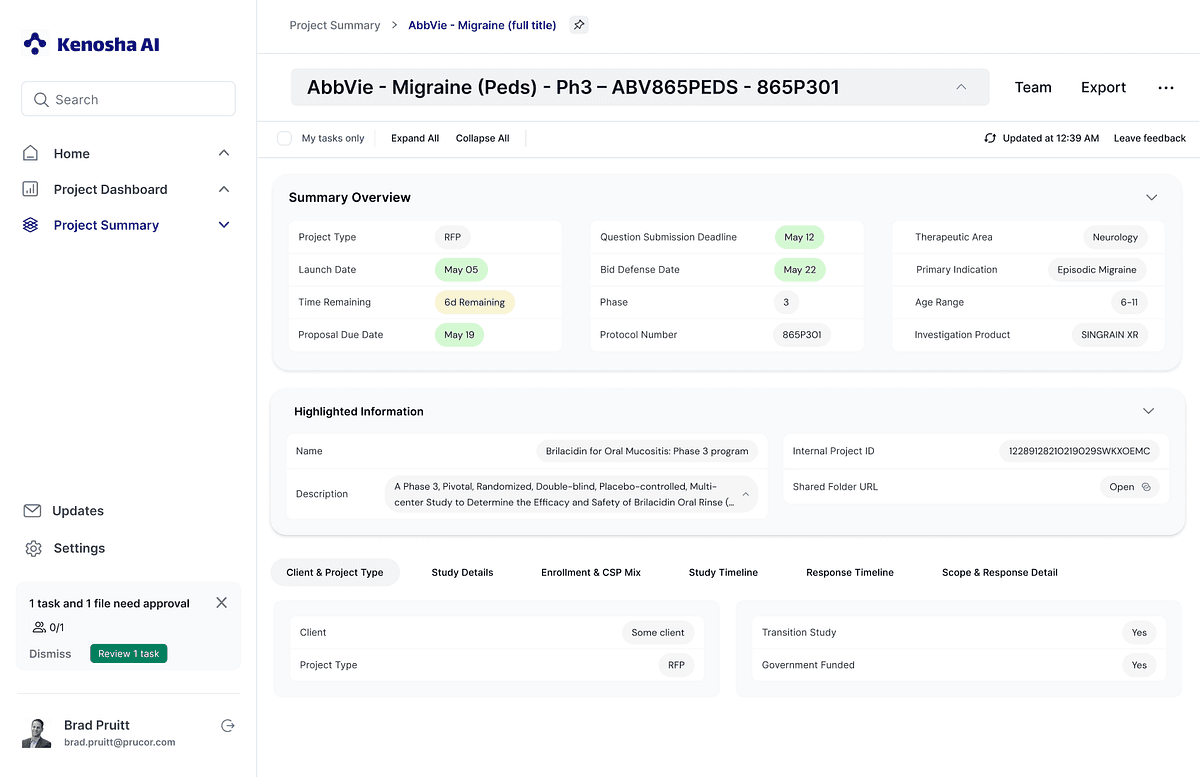The width and height of the screenshot is (1200, 777).
Task: Expand the Project Dashboard chevron
Action: 224,189
